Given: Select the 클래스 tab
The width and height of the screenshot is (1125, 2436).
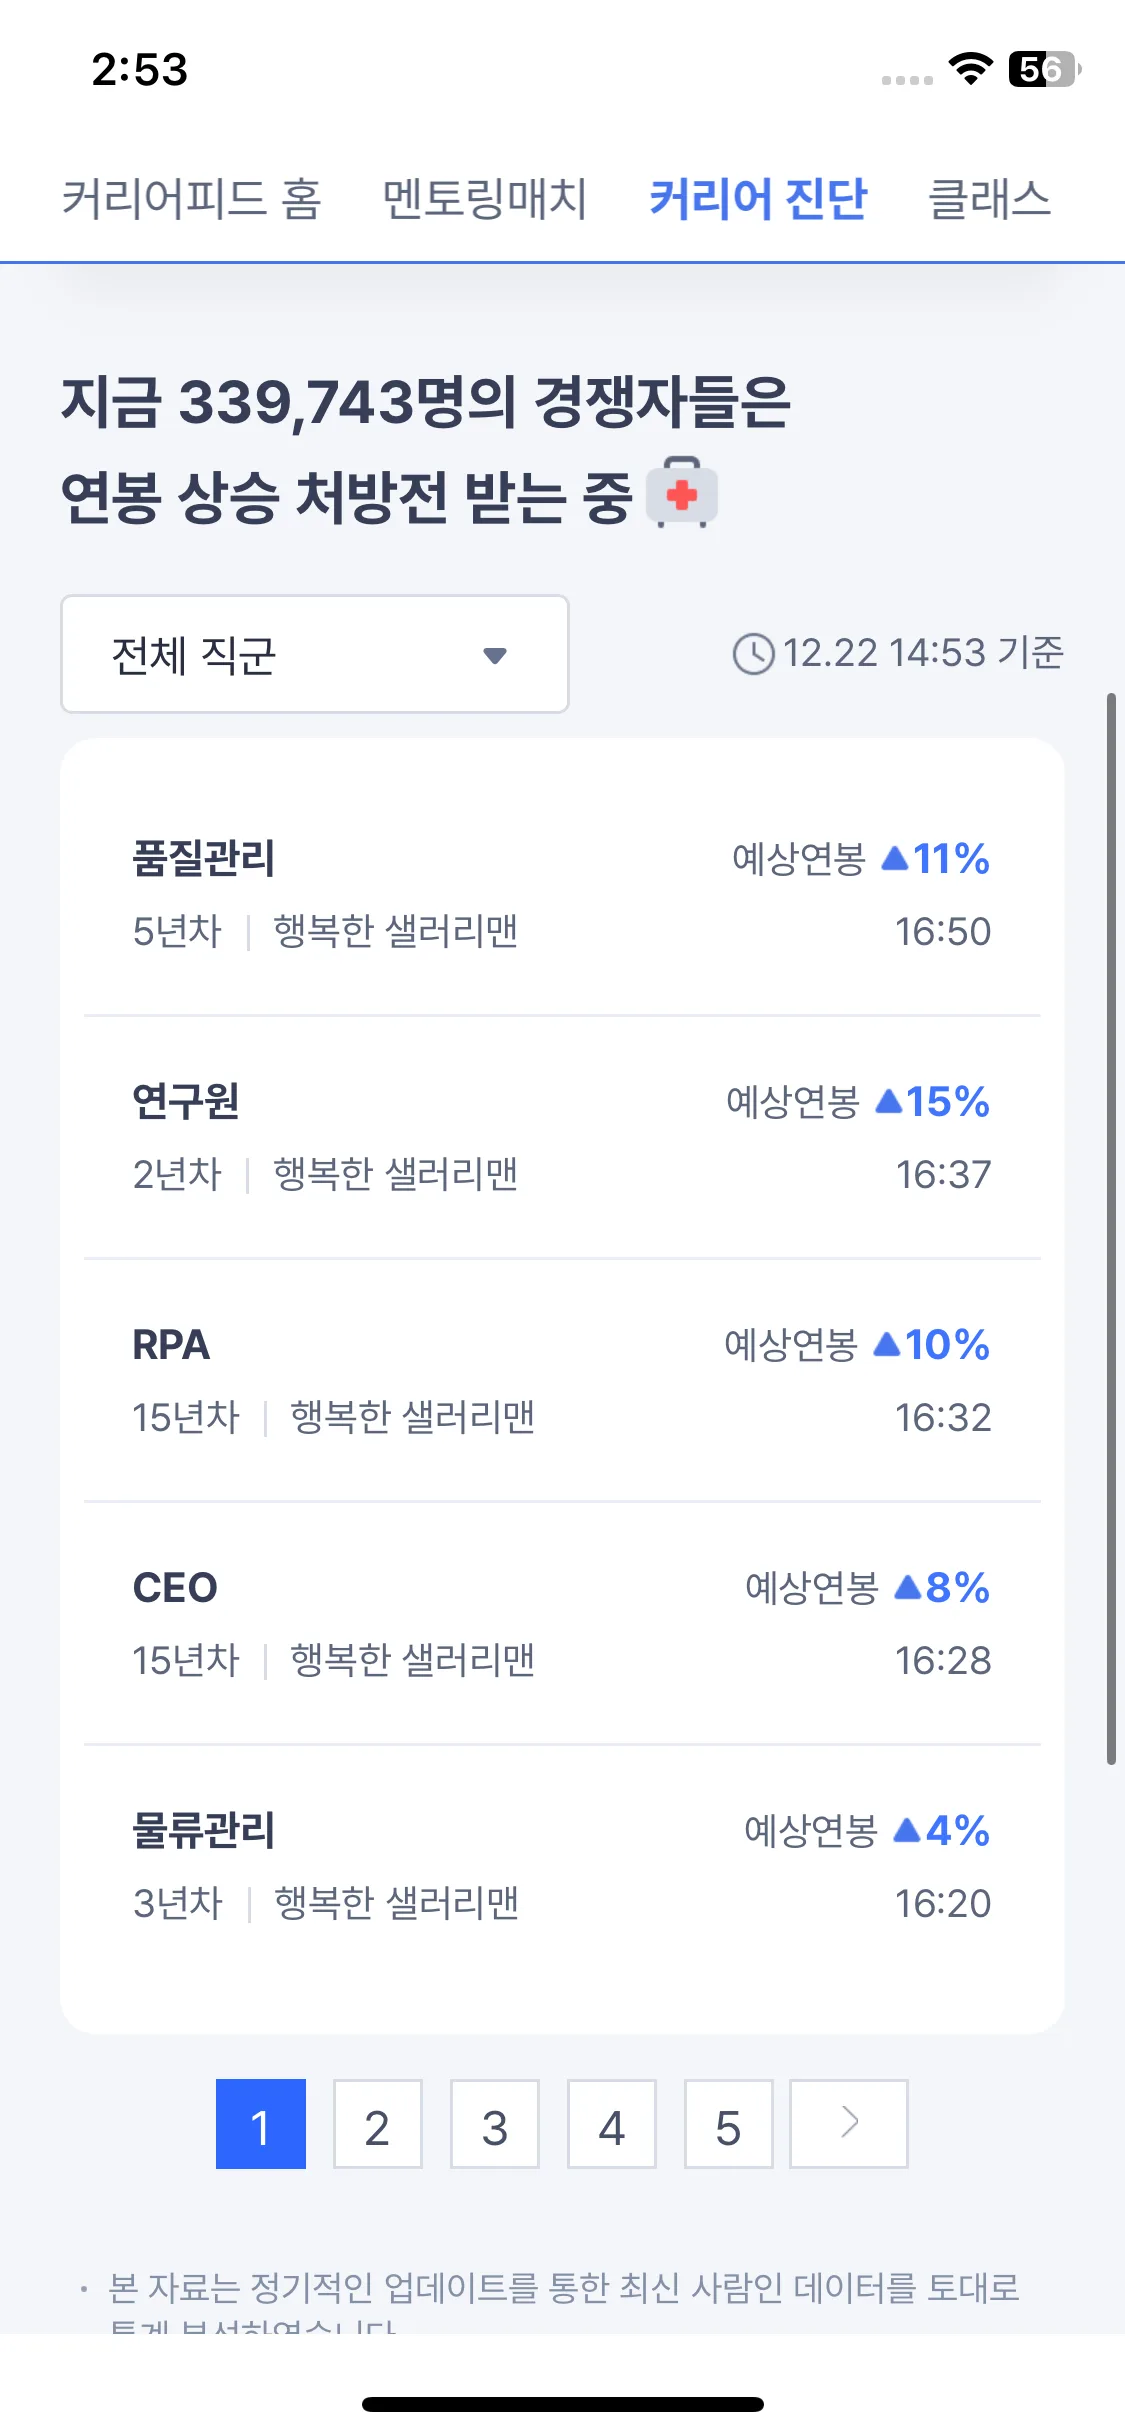Looking at the screenshot, I should (989, 198).
